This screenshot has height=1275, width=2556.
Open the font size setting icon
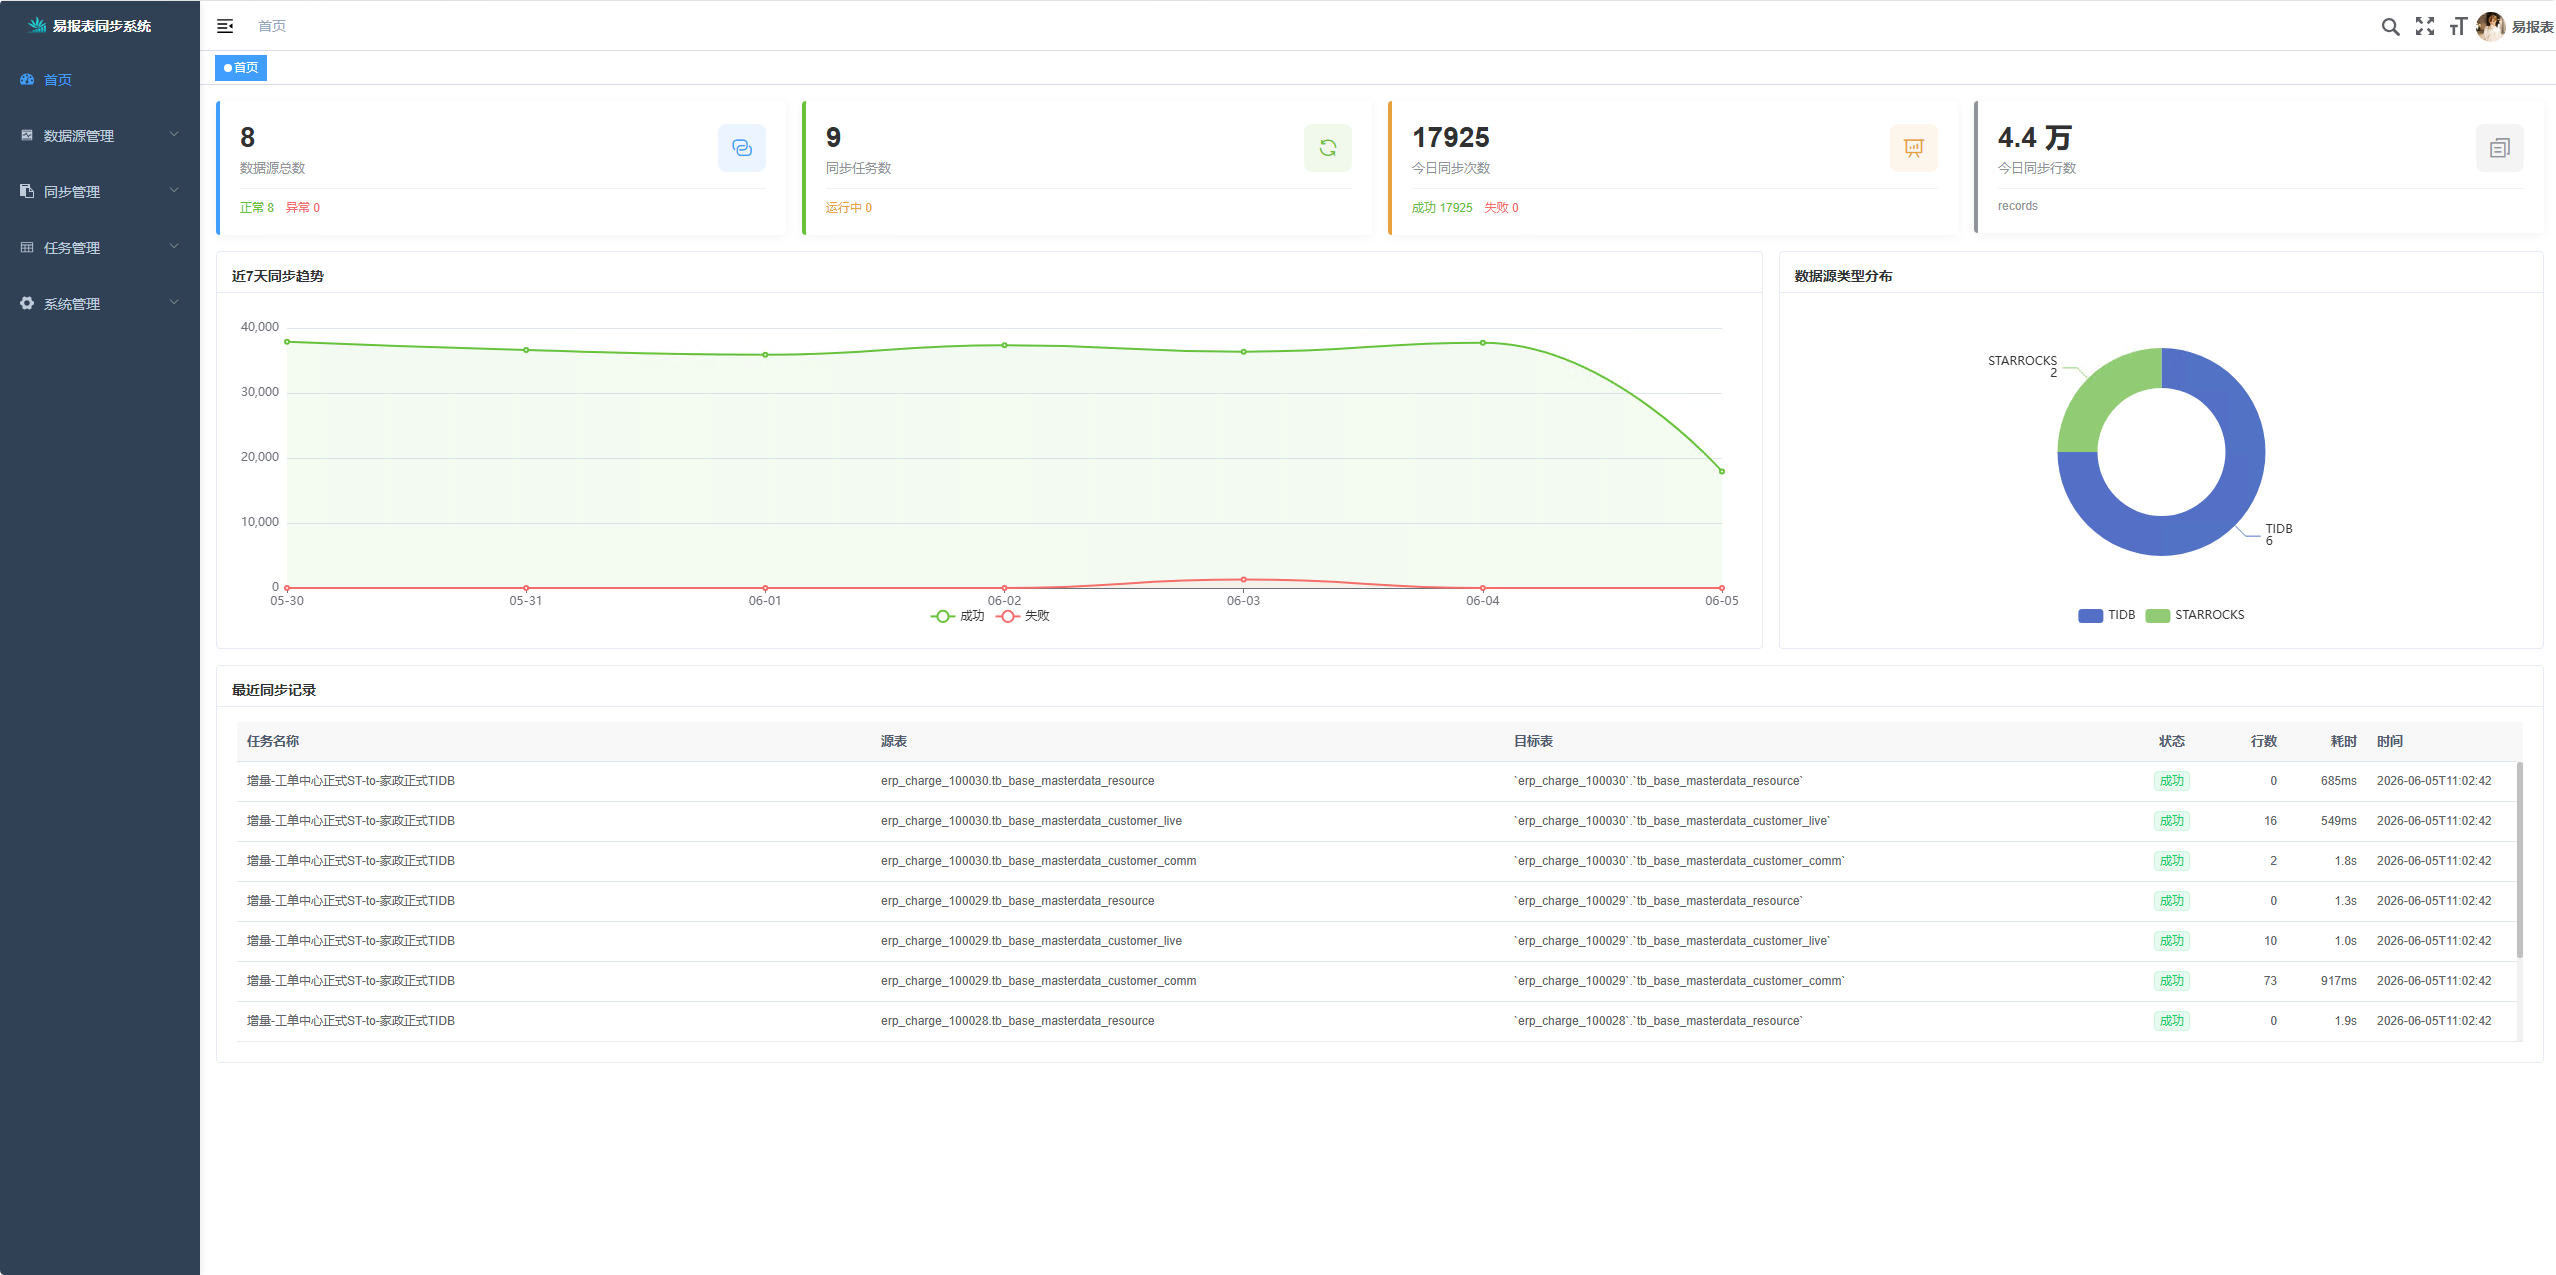(x=2458, y=27)
